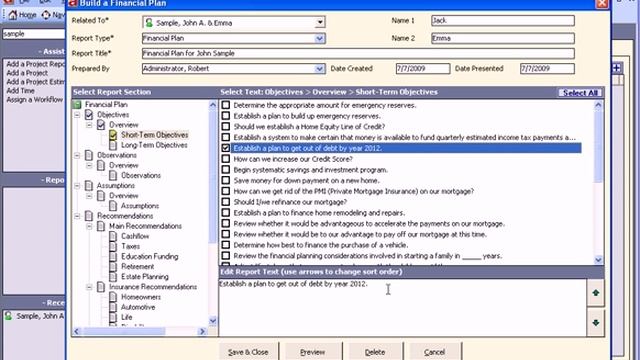Open the Prepared By dropdown
This screenshot has width=640, height=360.
coord(320,69)
